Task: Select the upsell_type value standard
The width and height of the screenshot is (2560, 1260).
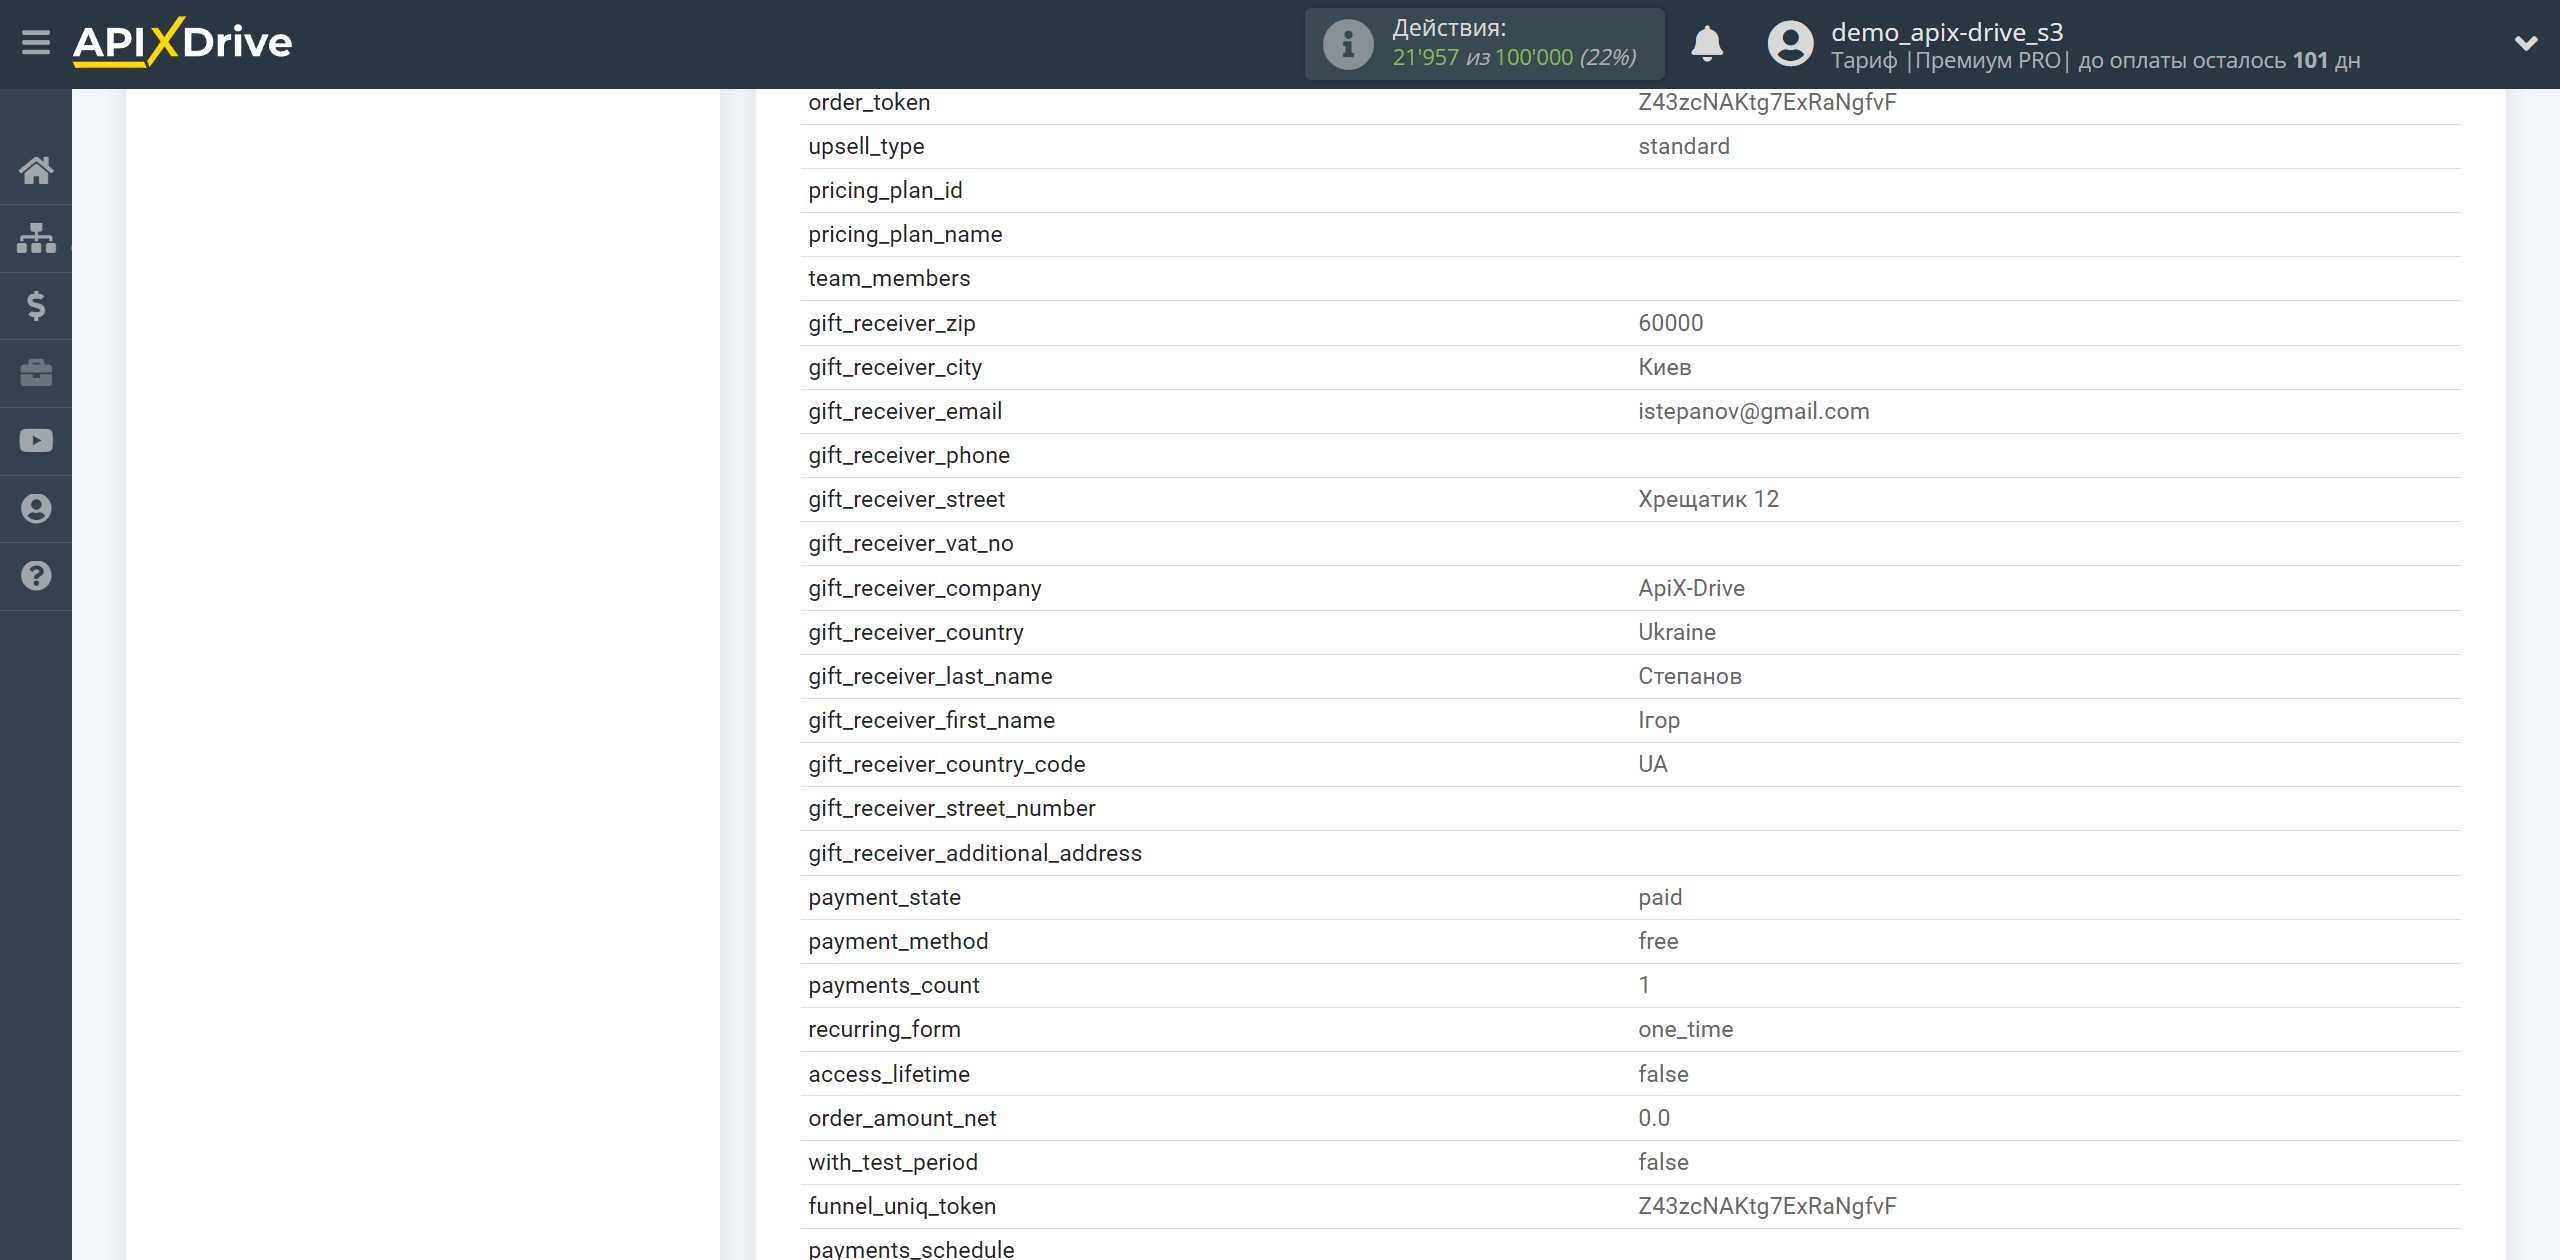Action: pyautogui.click(x=1683, y=146)
